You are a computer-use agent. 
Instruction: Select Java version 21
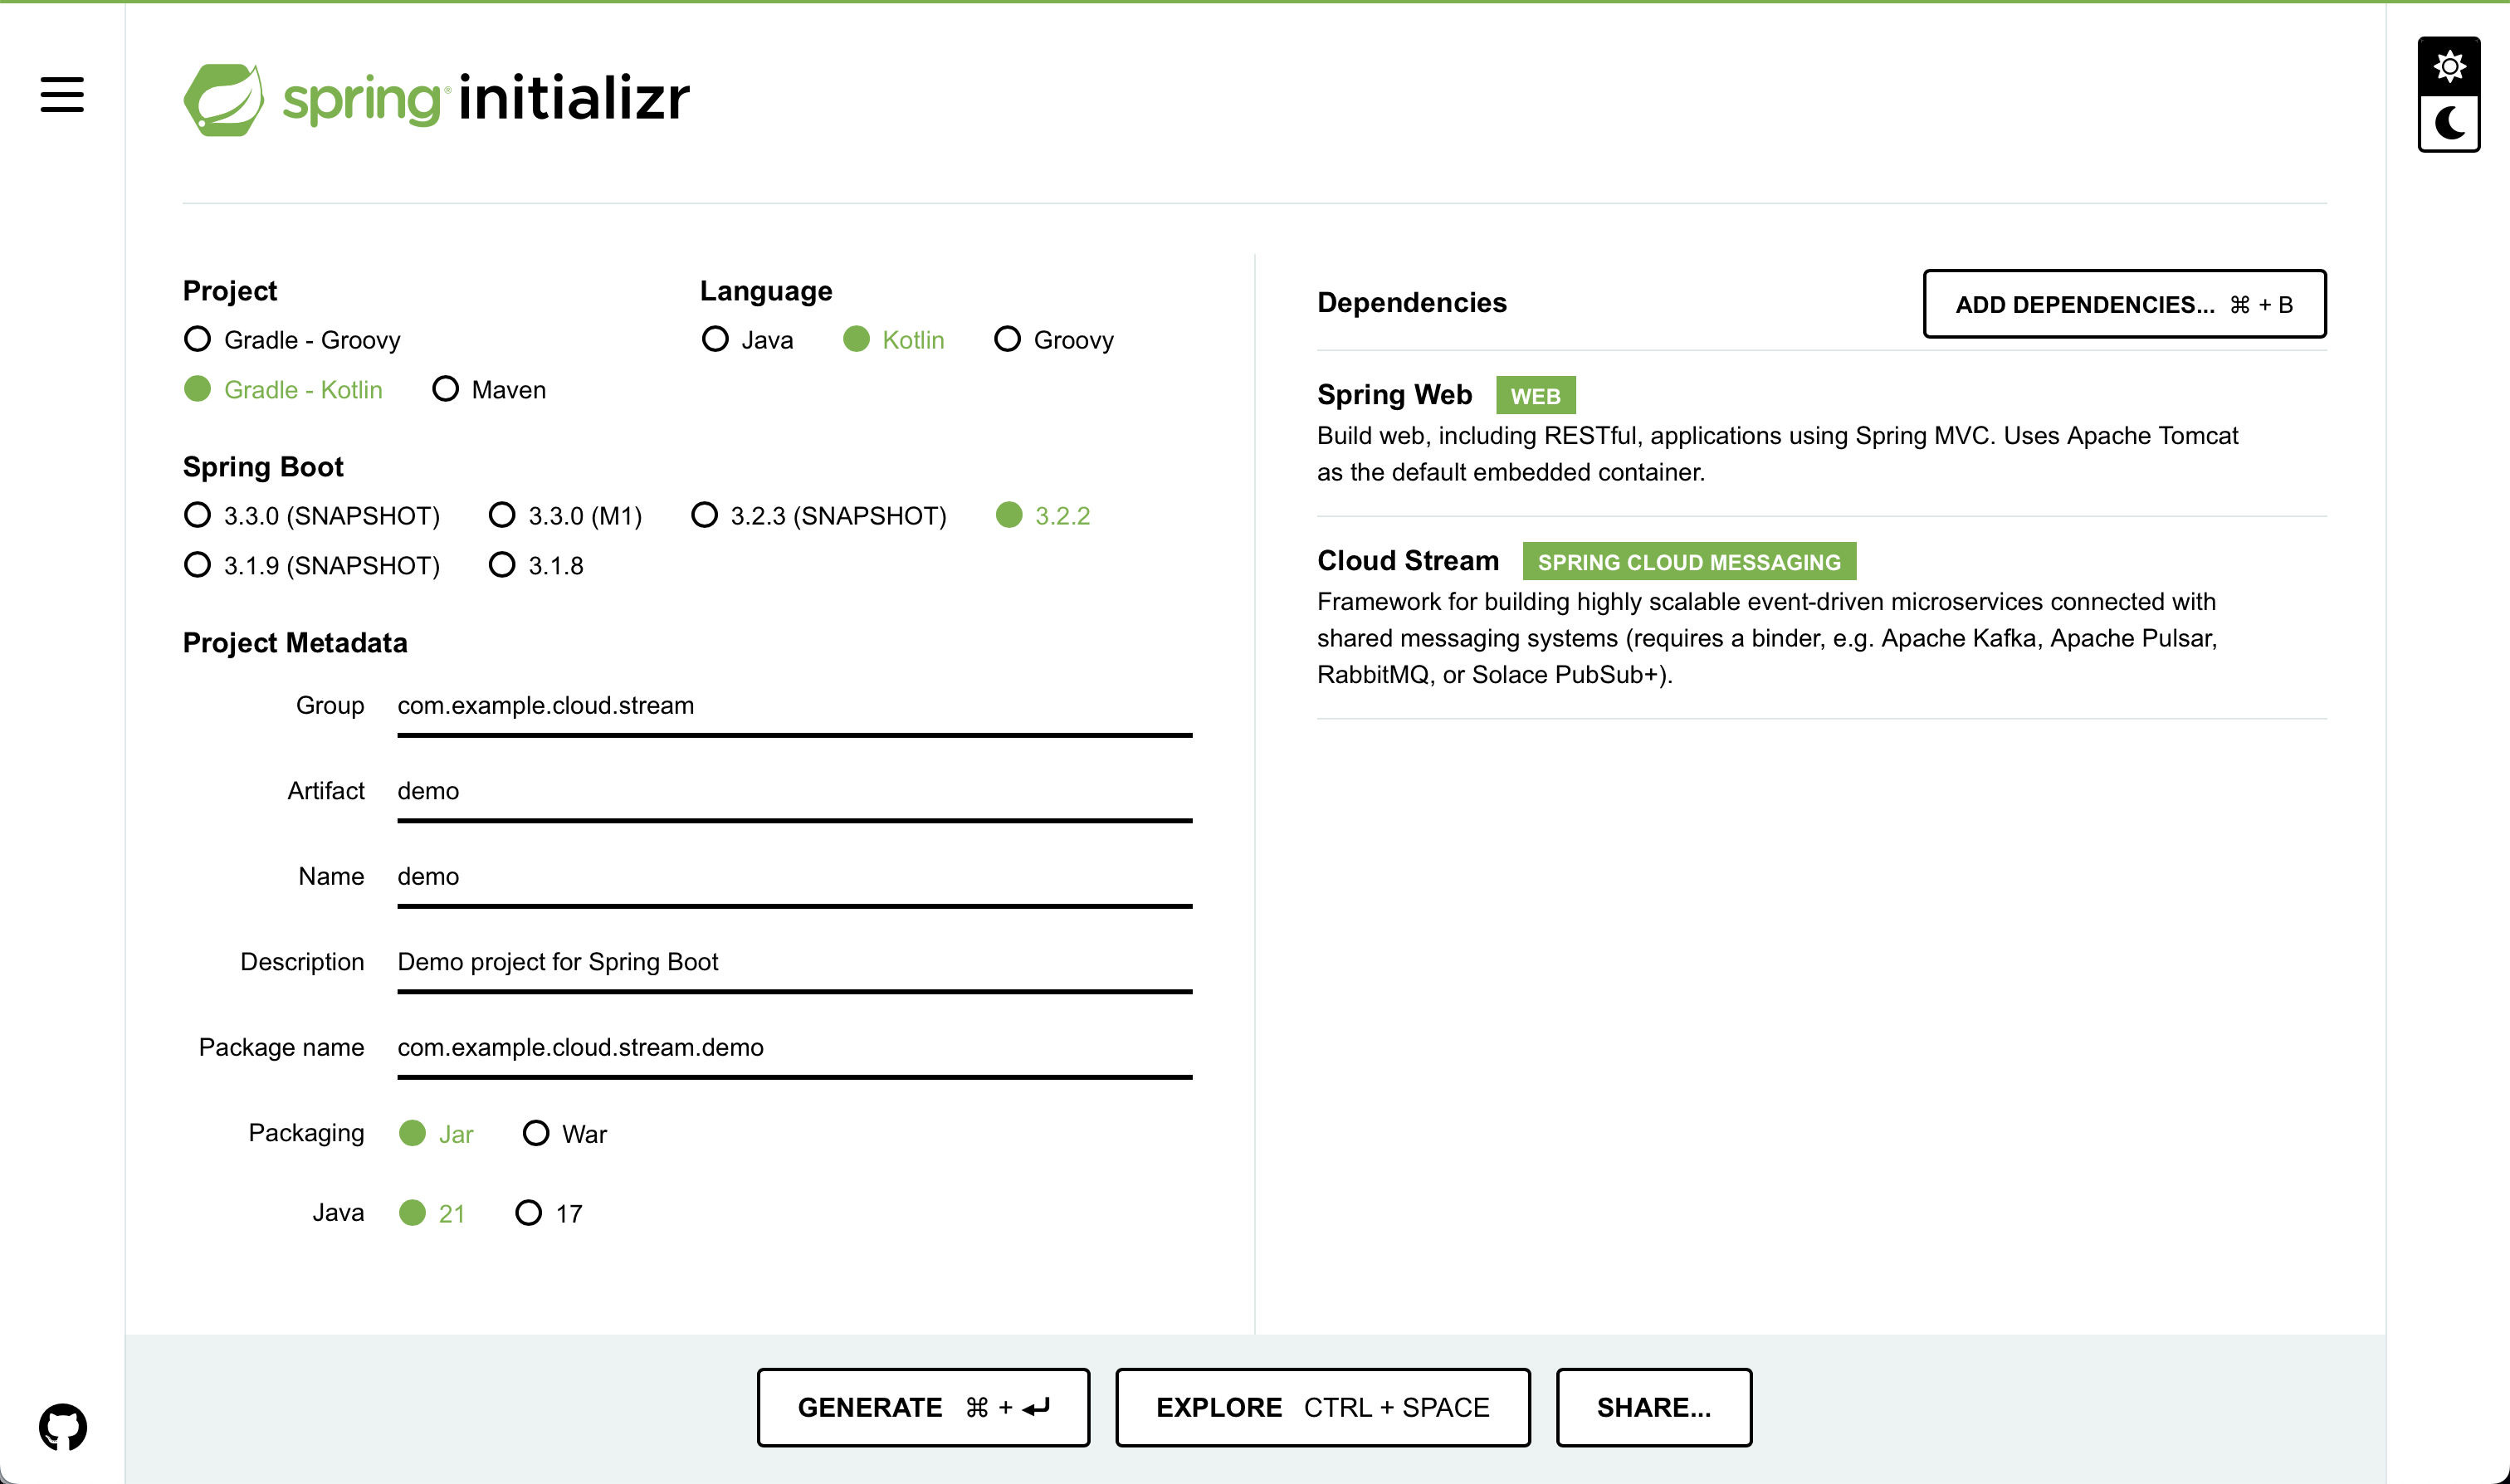pyautogui.click(x=432, y=1214)
